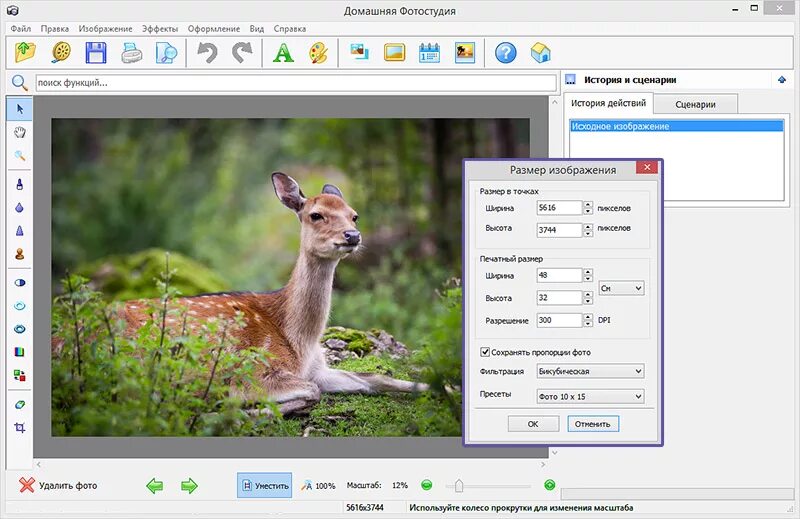Open the 'Оформление' menu

pyautogui.click(x=214, y=29)
